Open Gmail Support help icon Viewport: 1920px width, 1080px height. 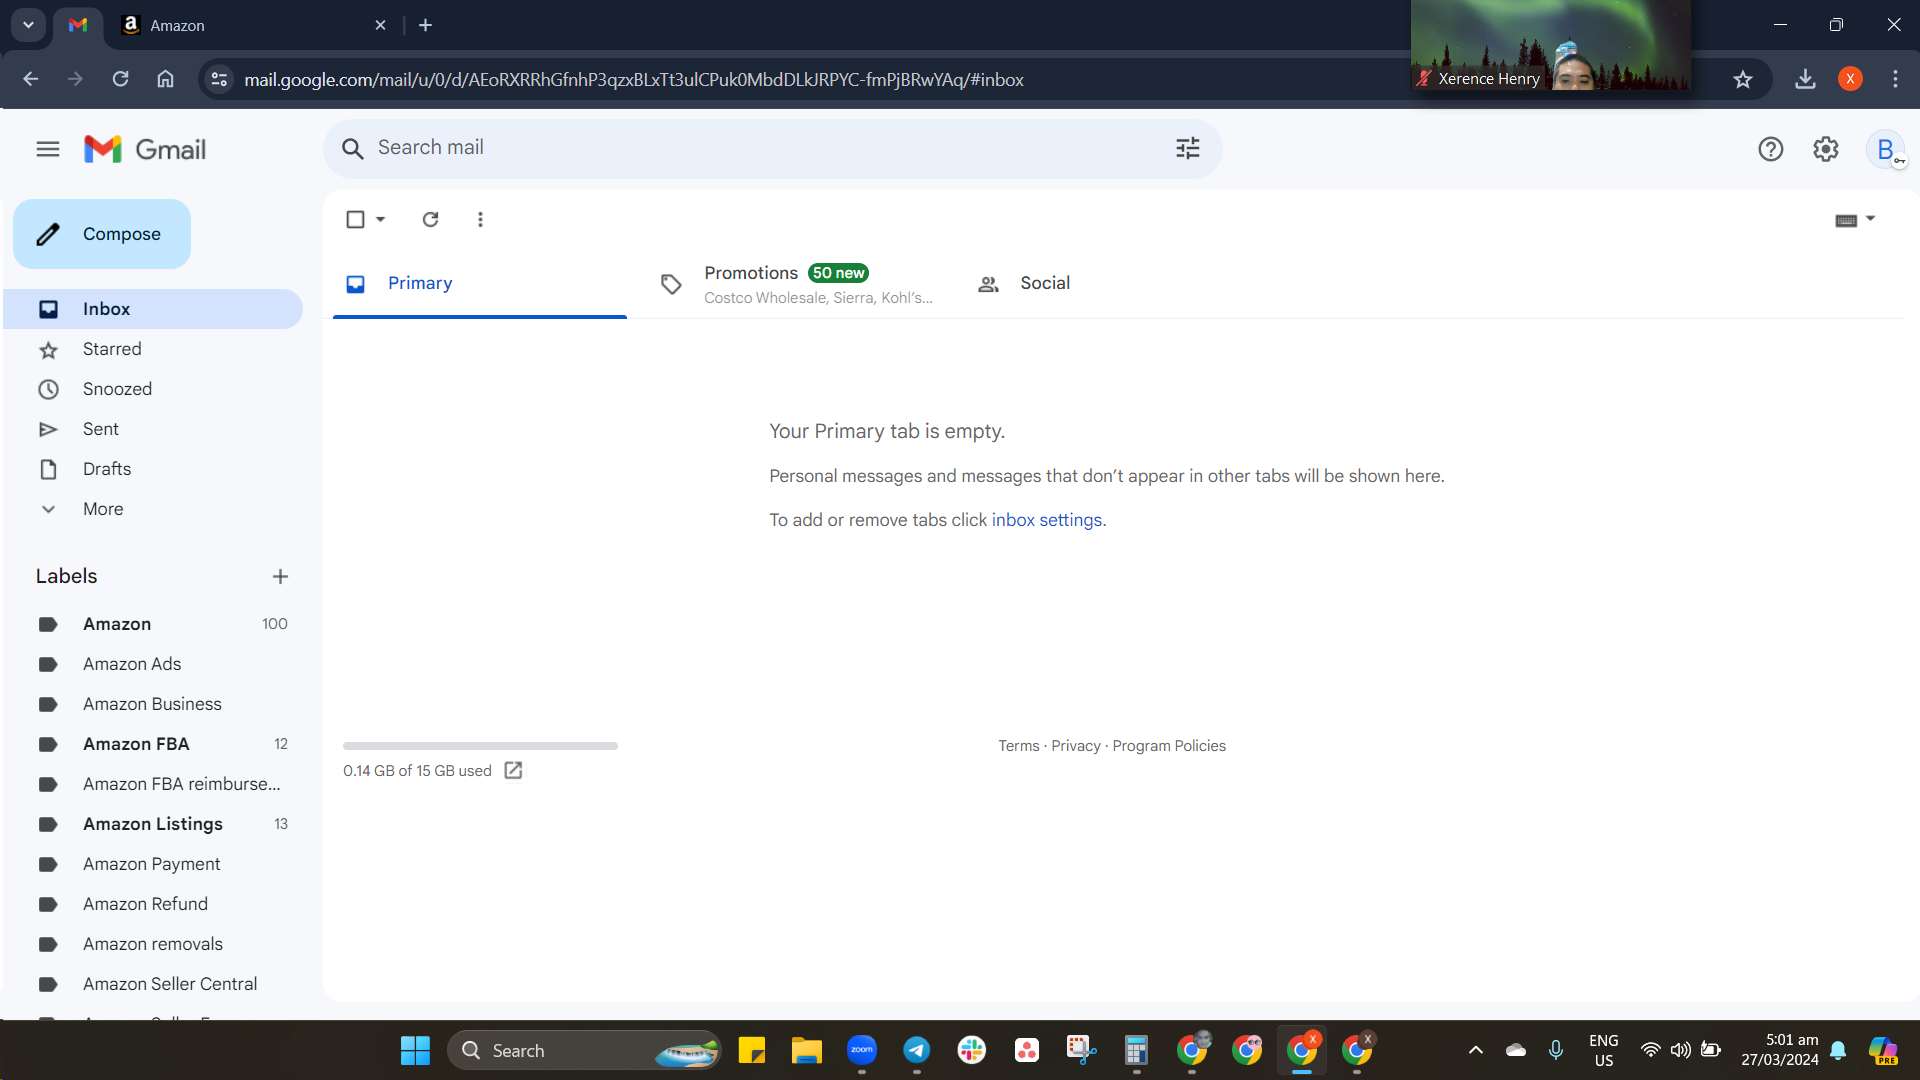pos(1771,149)
